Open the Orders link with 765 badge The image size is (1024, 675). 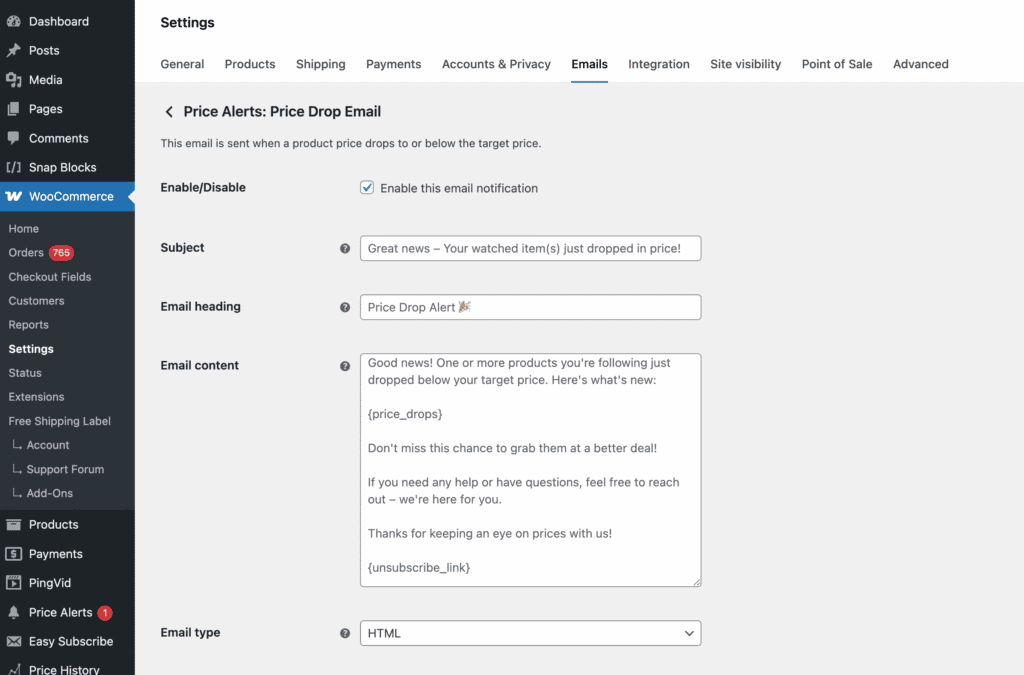coord(27,253)
